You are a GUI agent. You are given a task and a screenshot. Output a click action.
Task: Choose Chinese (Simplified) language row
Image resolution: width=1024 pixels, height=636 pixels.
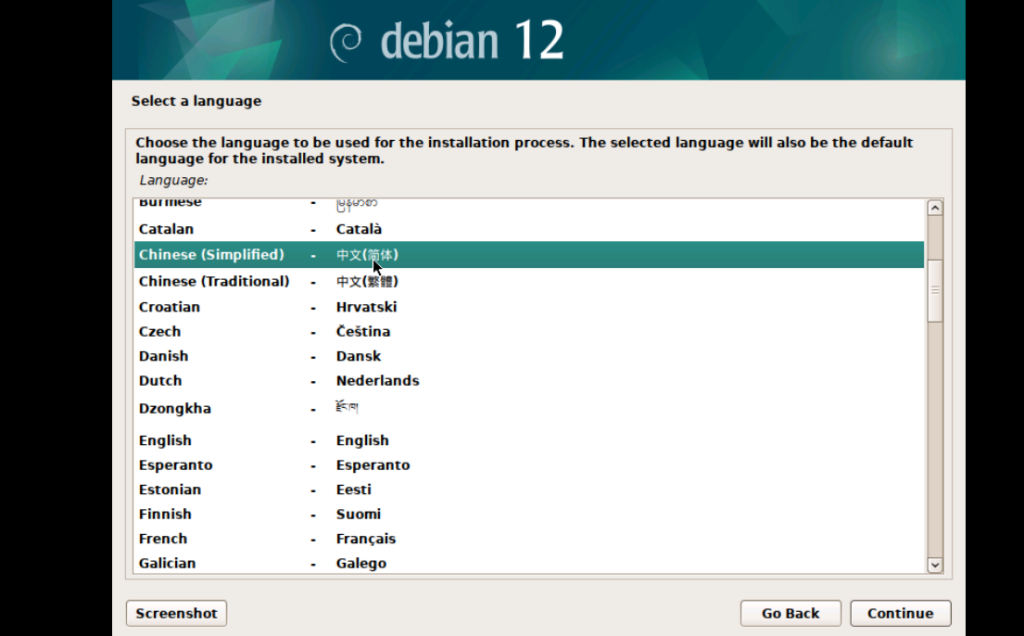[x=211, y=255]
